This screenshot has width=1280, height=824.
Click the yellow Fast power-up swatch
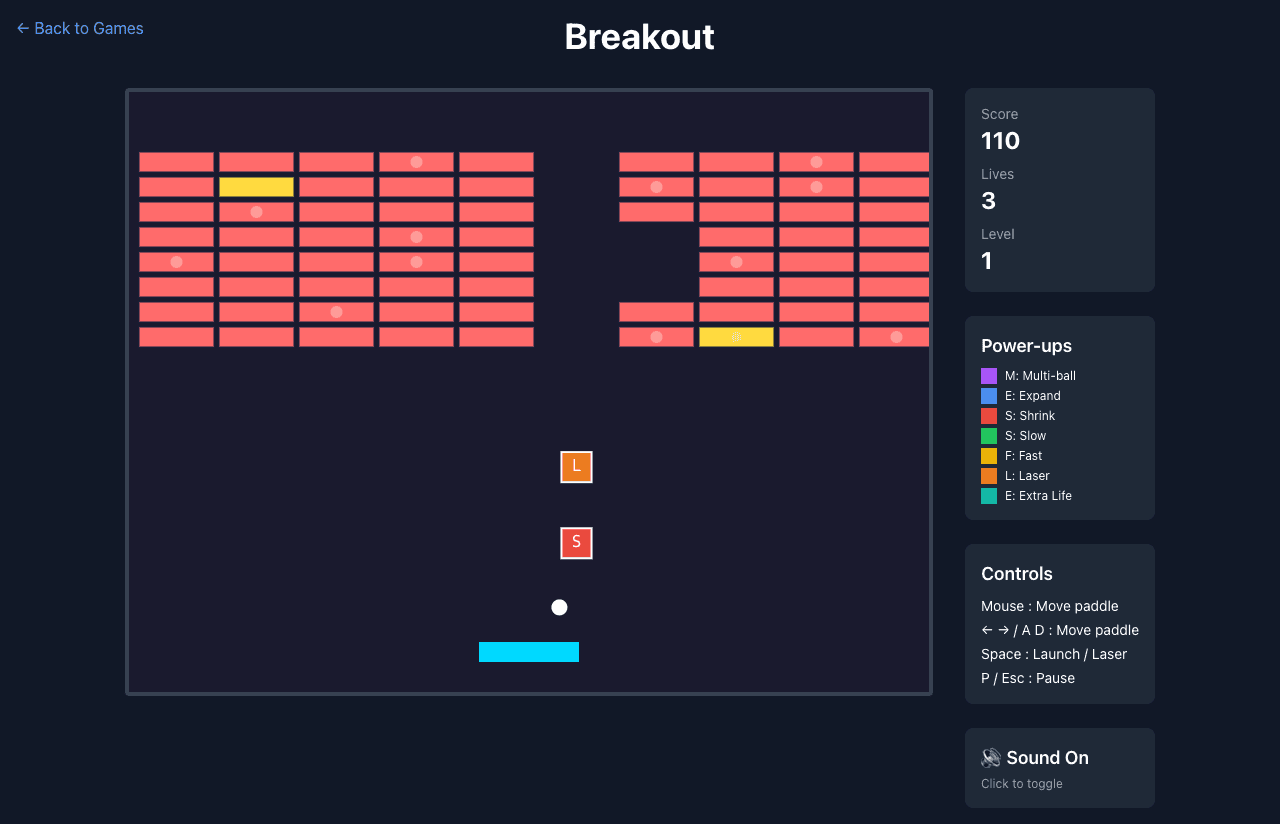click(987, 455)
